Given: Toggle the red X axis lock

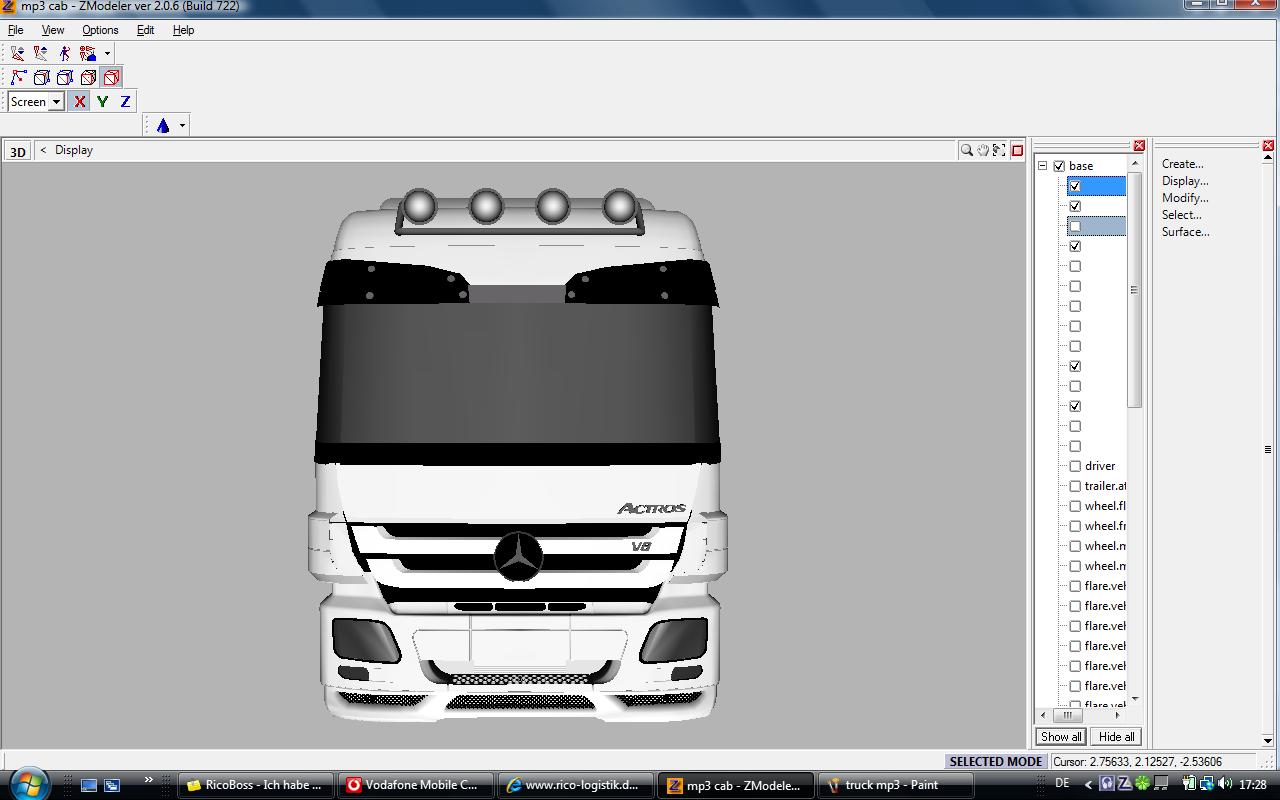Looking at the screenshot, I should pos(79,101).
